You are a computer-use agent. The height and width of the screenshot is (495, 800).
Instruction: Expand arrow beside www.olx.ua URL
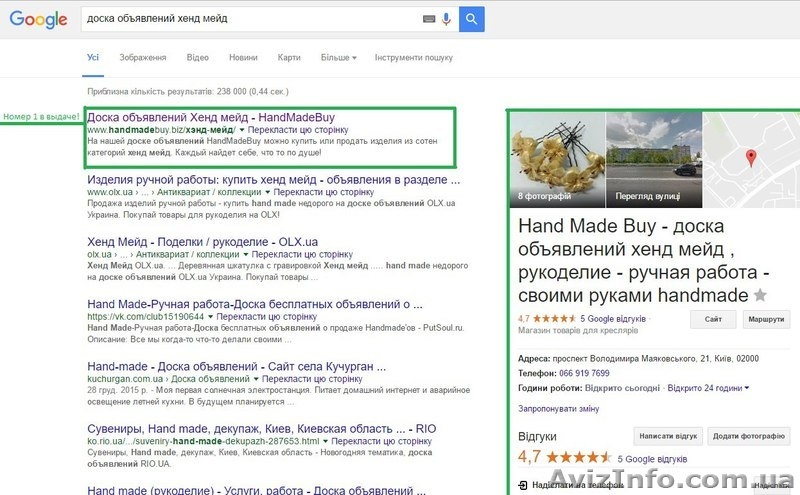click(267, 192)
